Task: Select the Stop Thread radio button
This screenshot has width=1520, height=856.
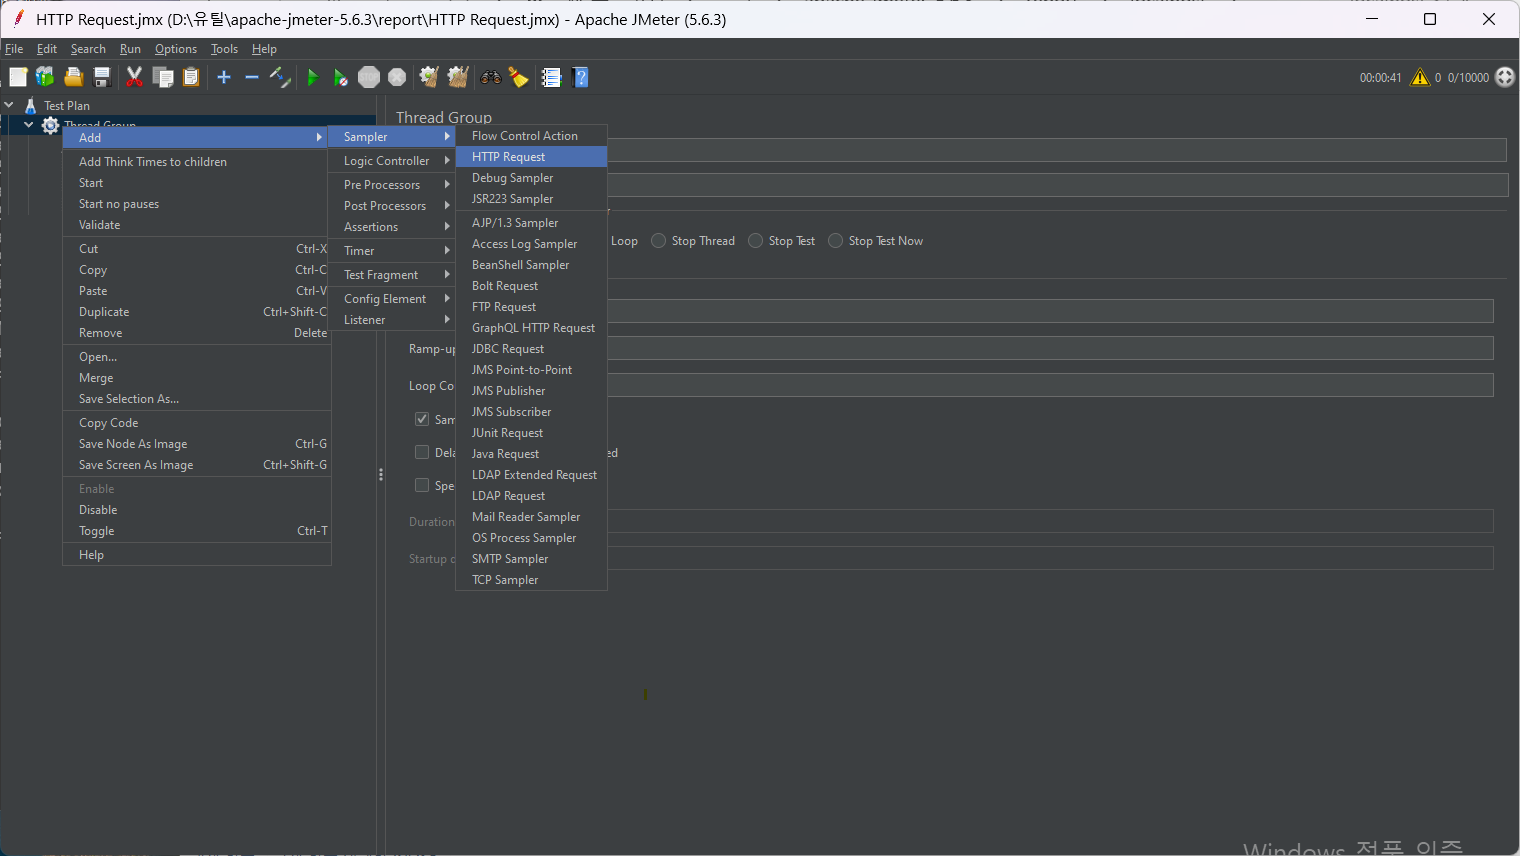Action: click(x=658, y=241)
